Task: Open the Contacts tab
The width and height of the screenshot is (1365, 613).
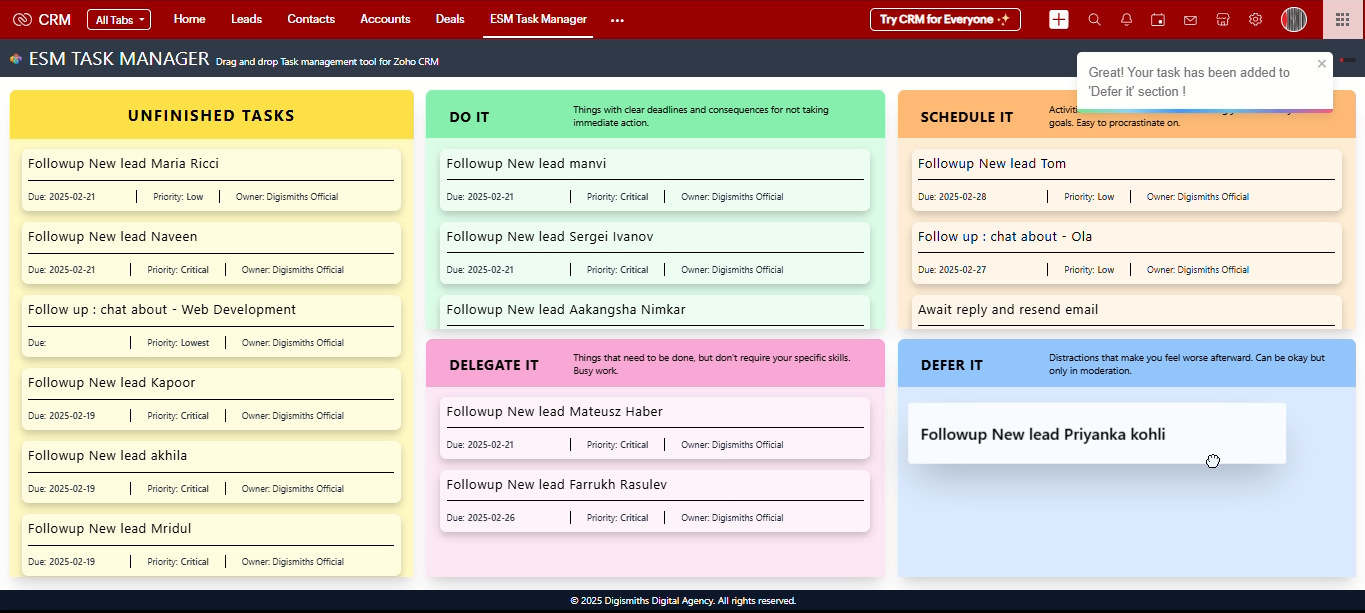Action: coord(311,19)
